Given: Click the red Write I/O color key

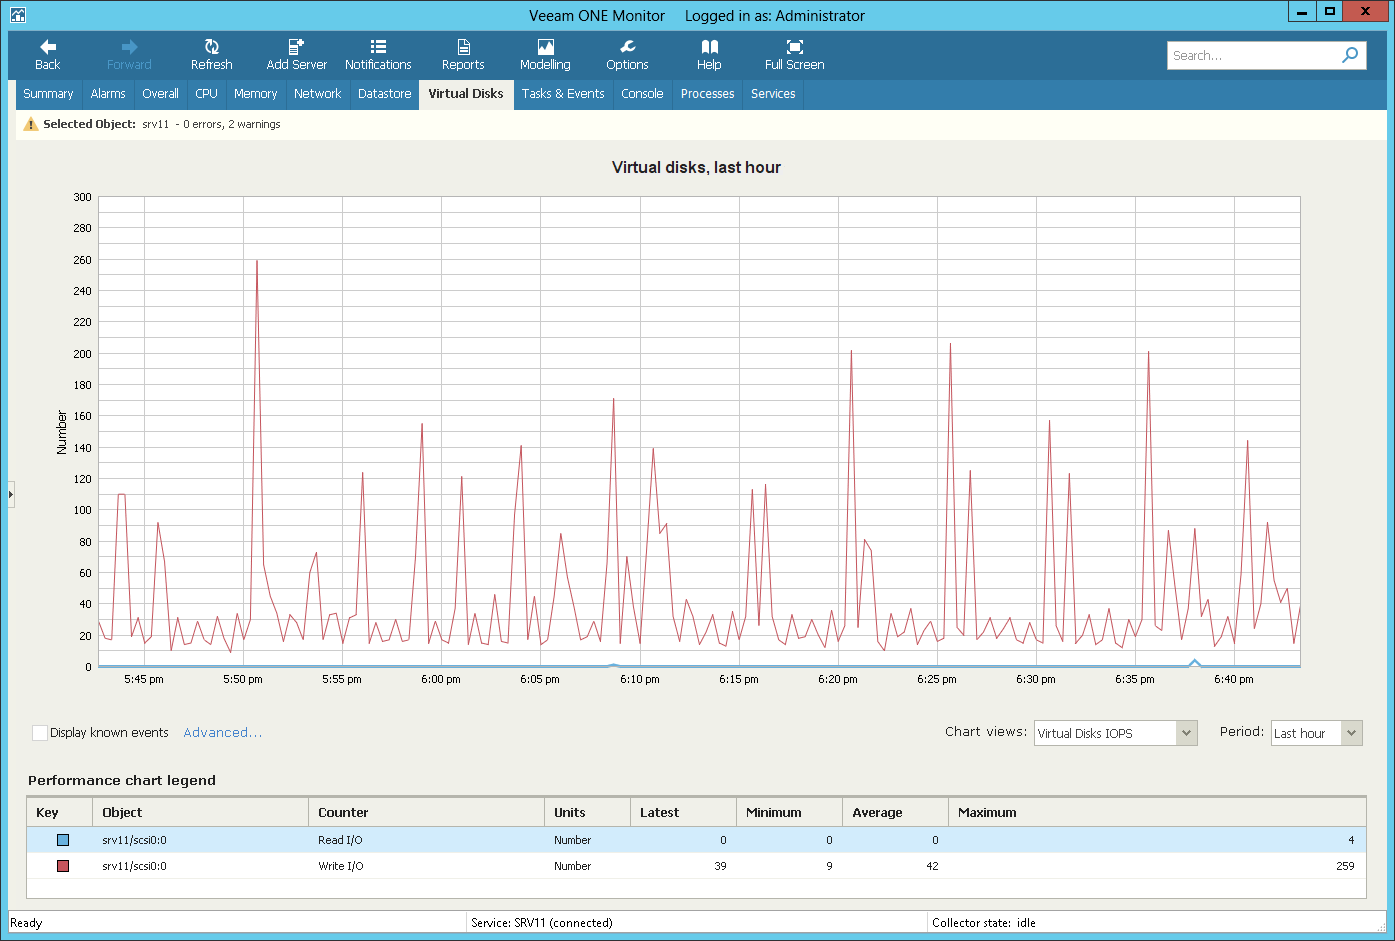Looking at the screenshot, I should point(63,866).
